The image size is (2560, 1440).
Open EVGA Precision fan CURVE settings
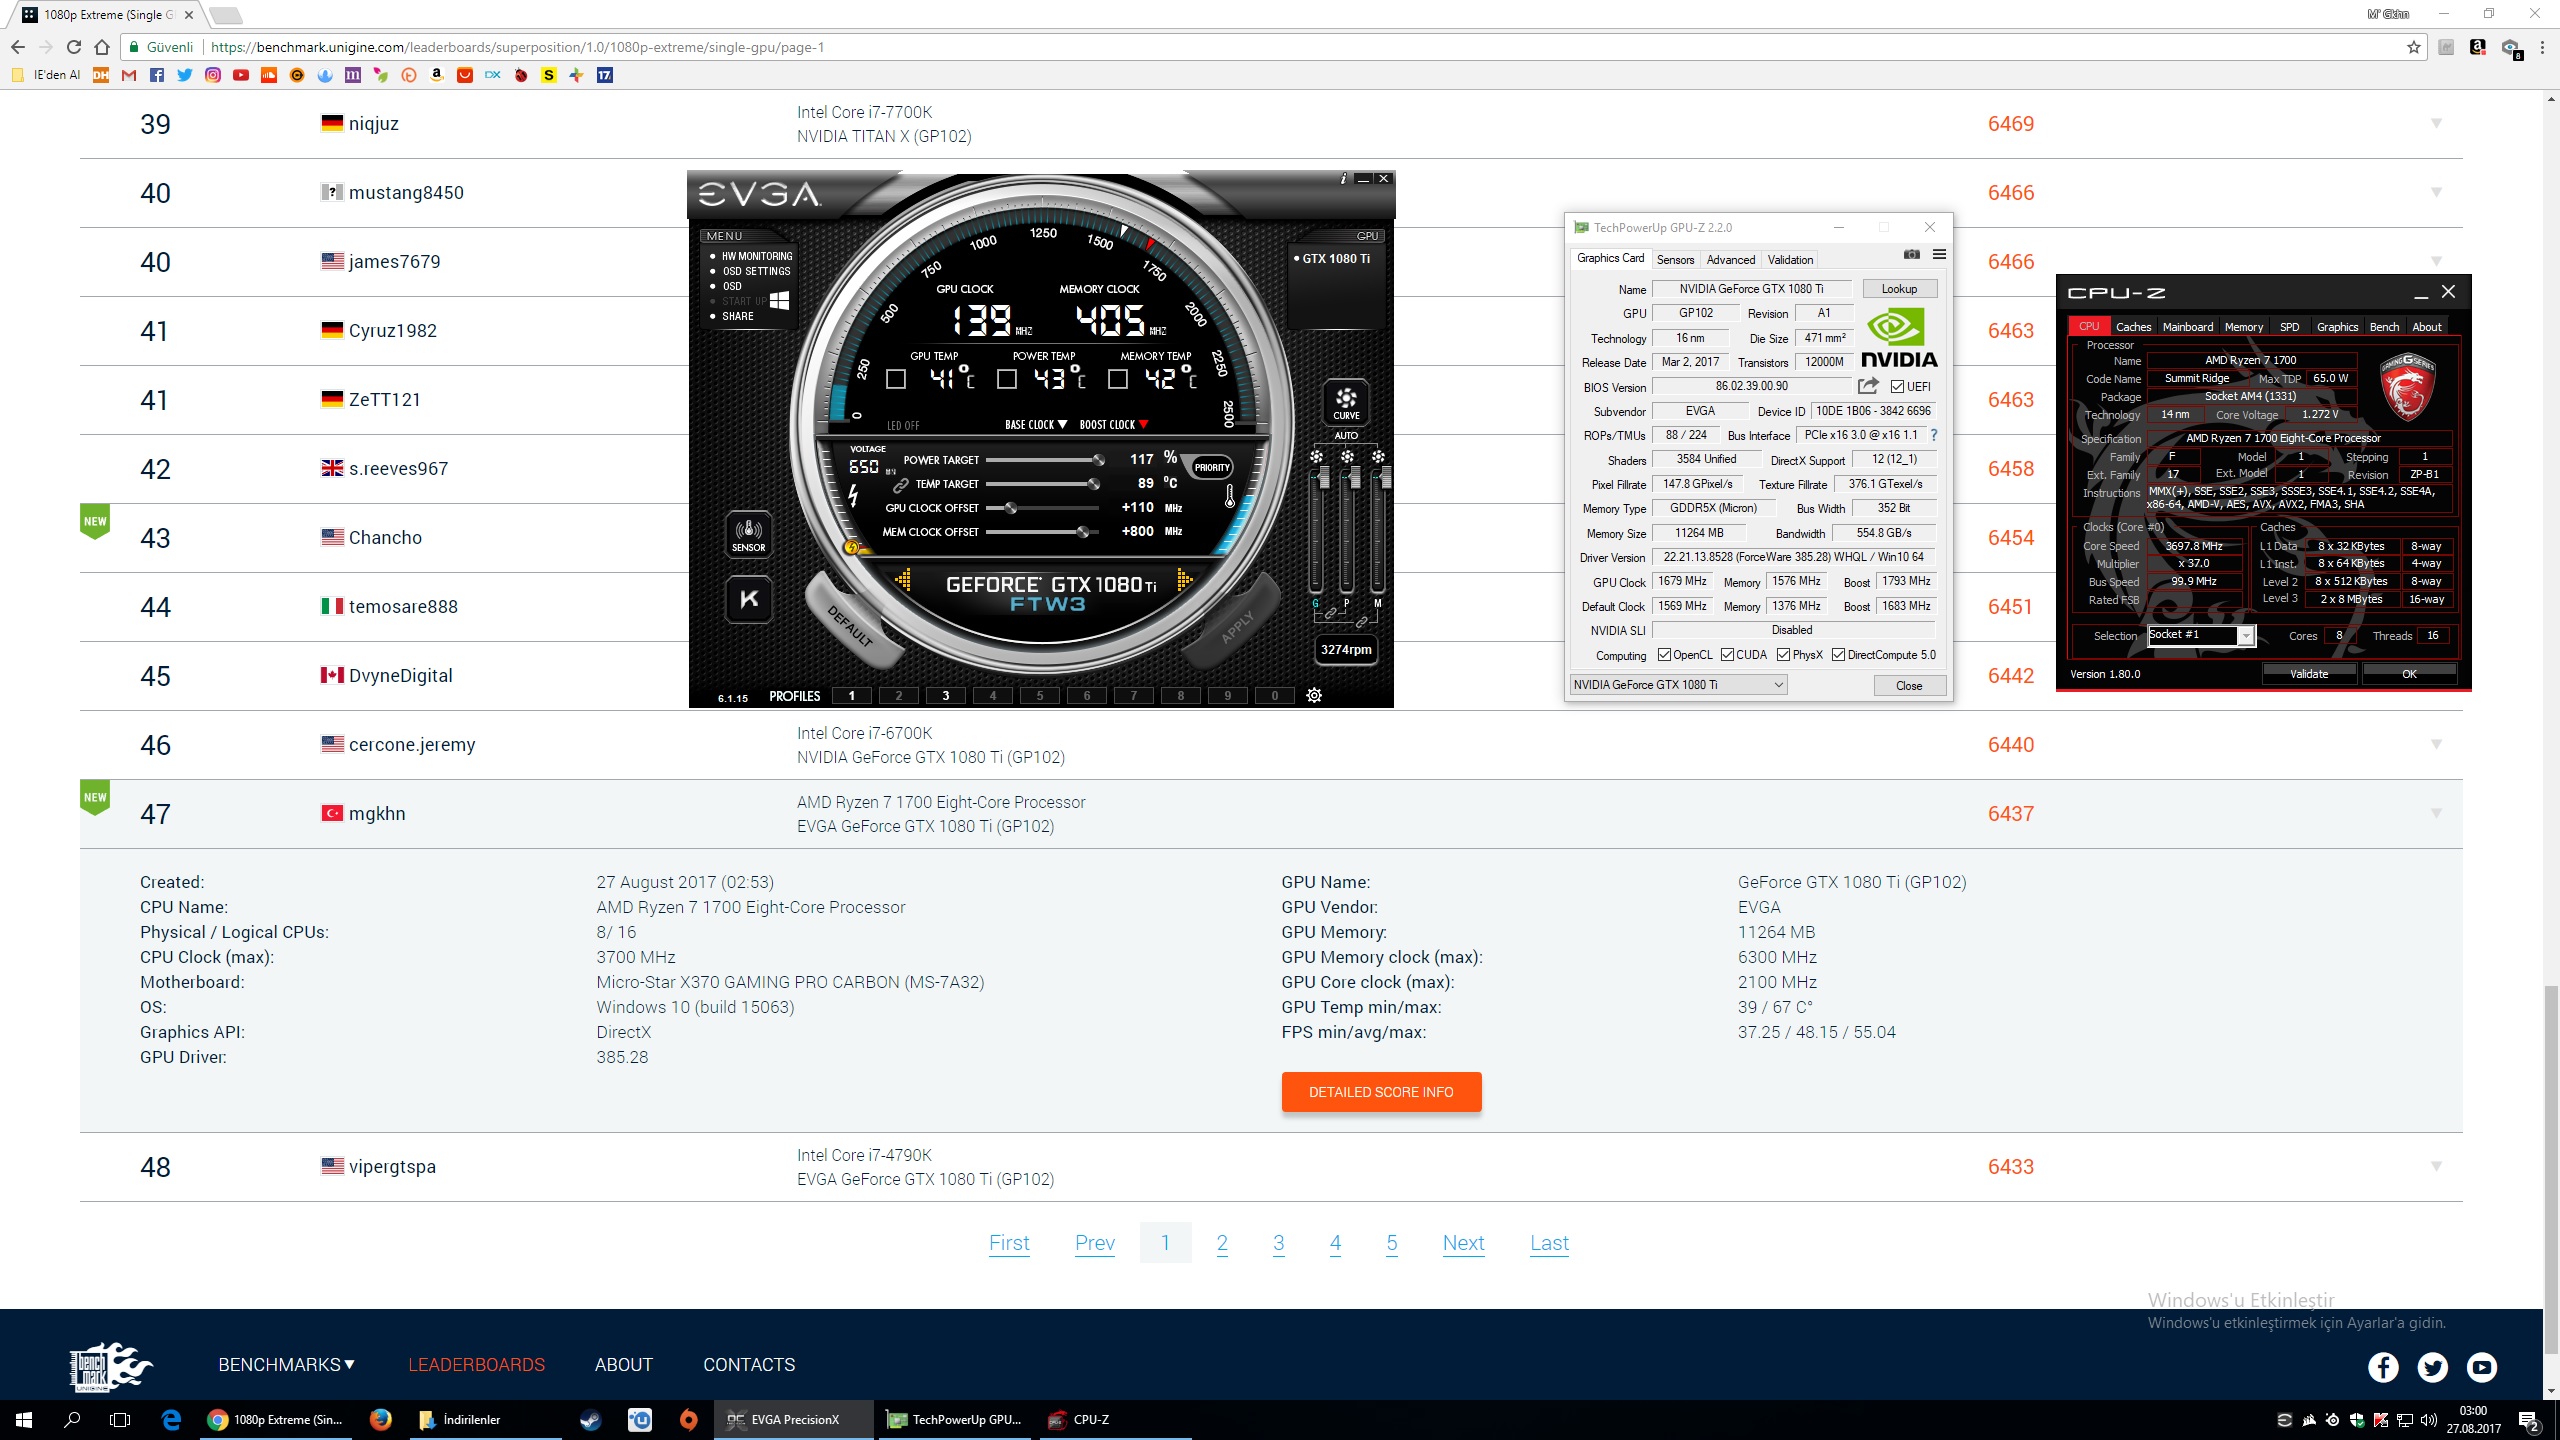coord(1346,402)
